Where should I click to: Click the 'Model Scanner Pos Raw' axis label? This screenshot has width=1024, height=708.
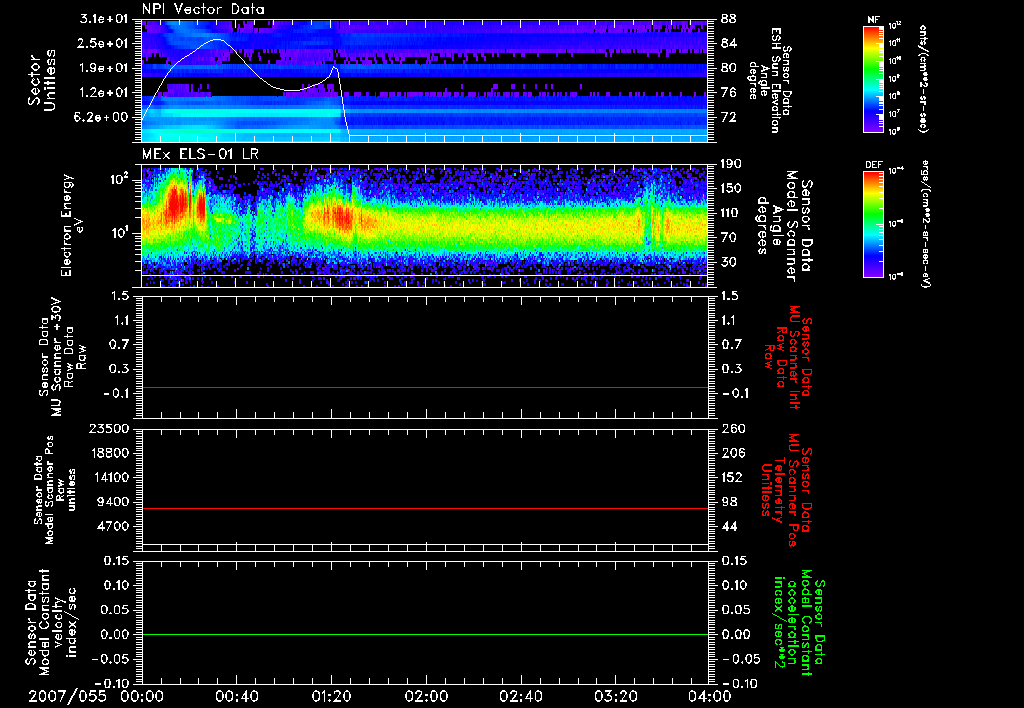click(55, 490)
